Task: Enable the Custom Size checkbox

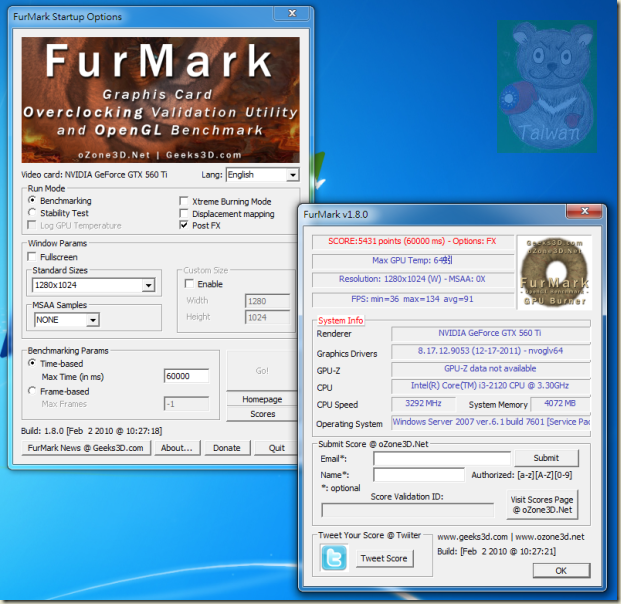Action: tap(189, 284)
